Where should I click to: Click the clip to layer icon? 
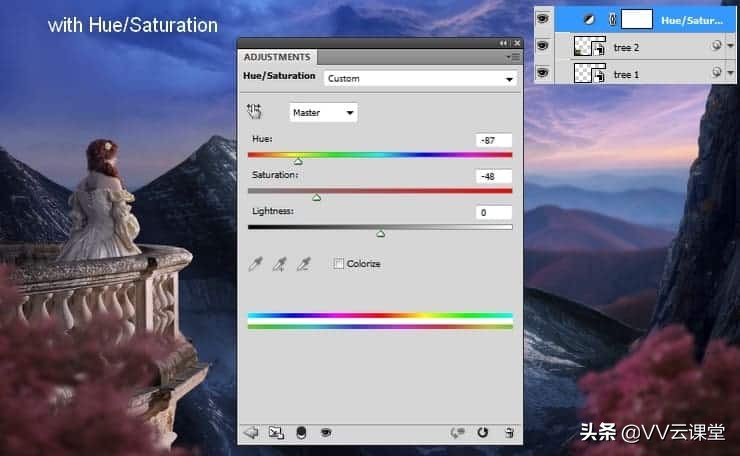[x=302, y=432]
